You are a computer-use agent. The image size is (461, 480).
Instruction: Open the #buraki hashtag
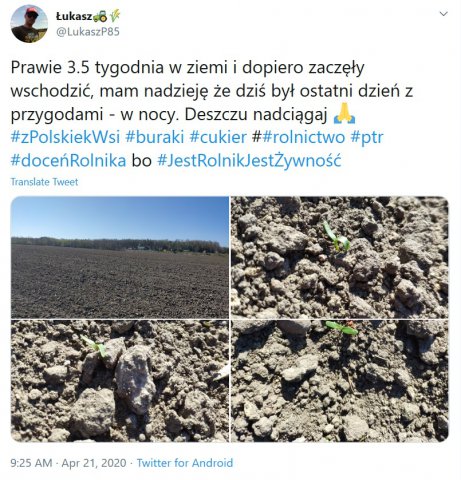pos(155,137)
